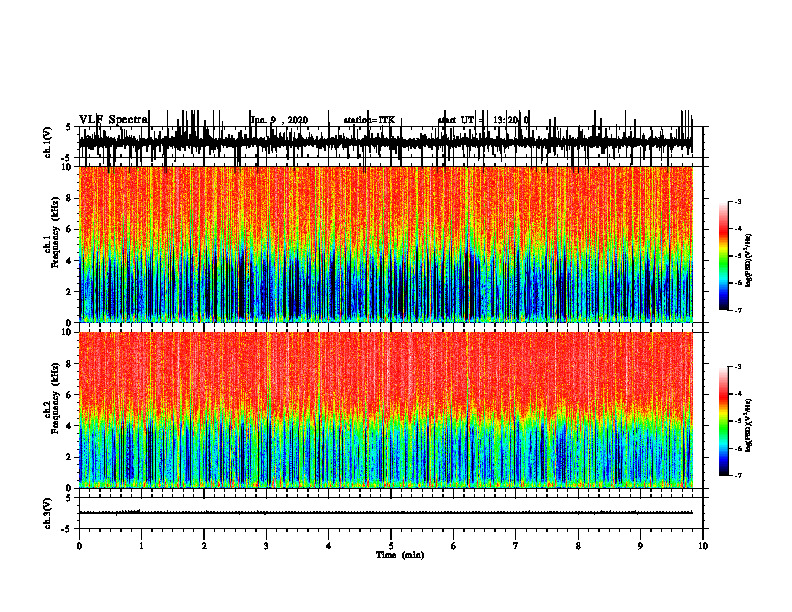792x612 pixels.
Task: Click the "2" kHz tick of ch.2 spectrogram
Action: pos(69,457)
